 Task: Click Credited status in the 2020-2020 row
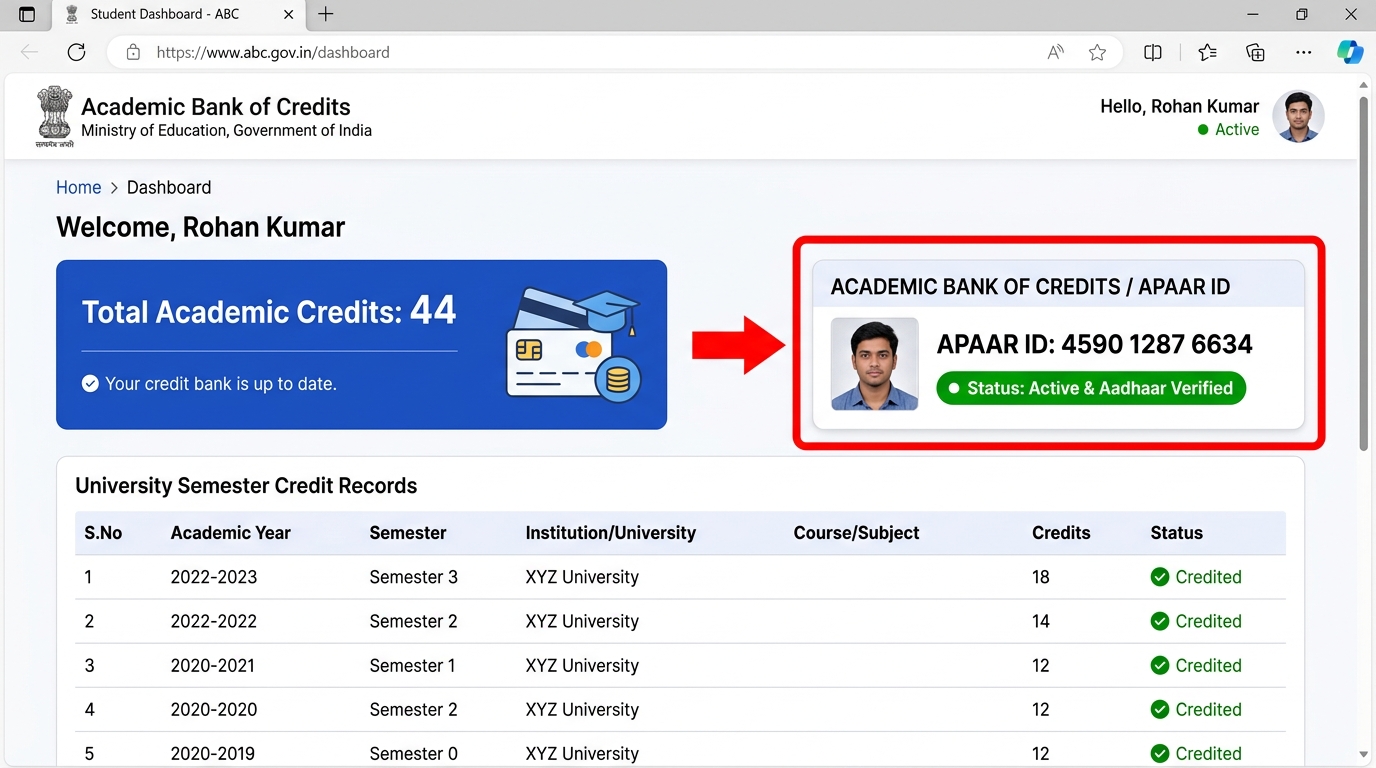click(x=1196, y=709)
